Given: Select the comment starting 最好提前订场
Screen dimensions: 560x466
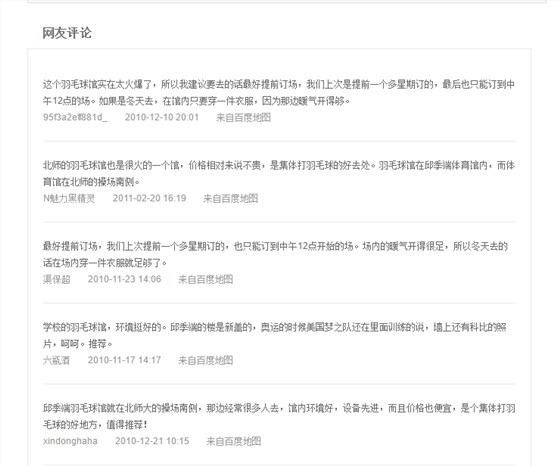Looking at the screenshot, I should point(275,255).
